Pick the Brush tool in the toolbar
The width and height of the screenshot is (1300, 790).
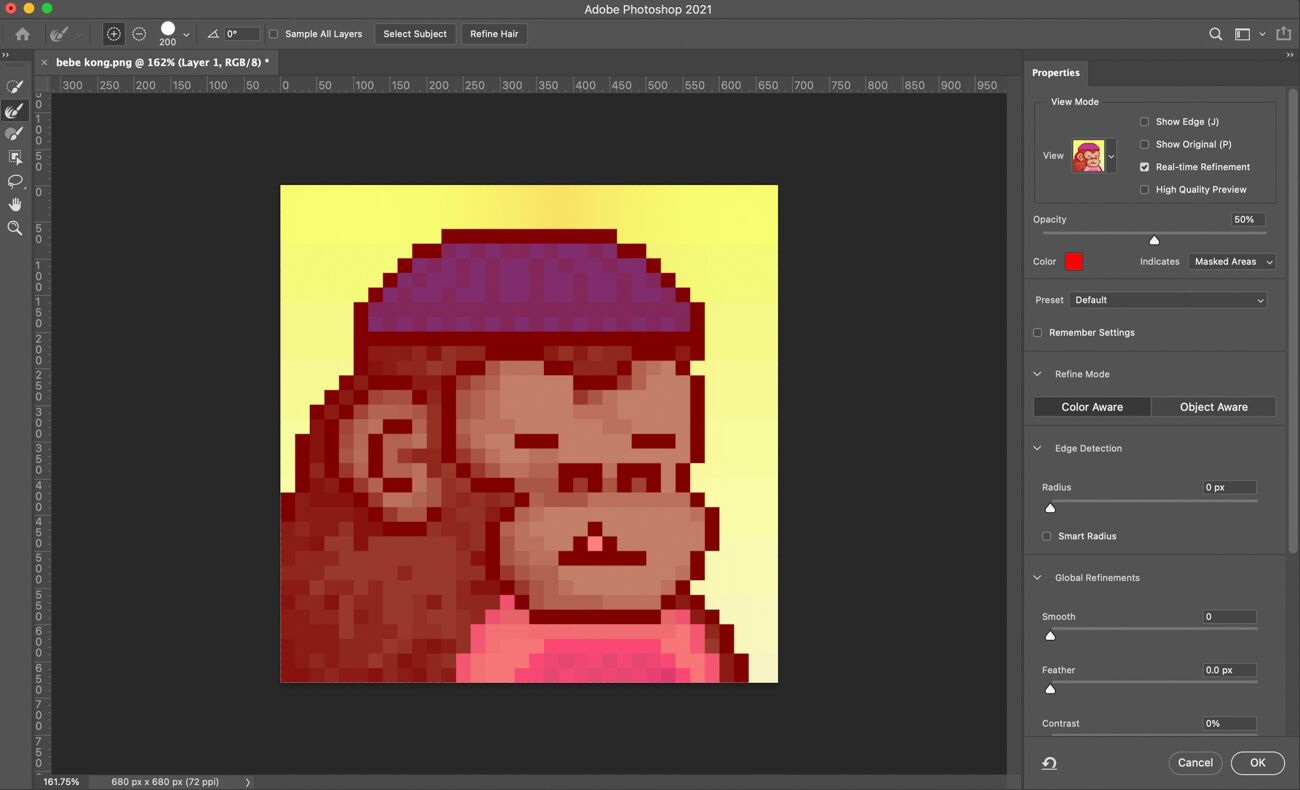[x=15, y=134]
